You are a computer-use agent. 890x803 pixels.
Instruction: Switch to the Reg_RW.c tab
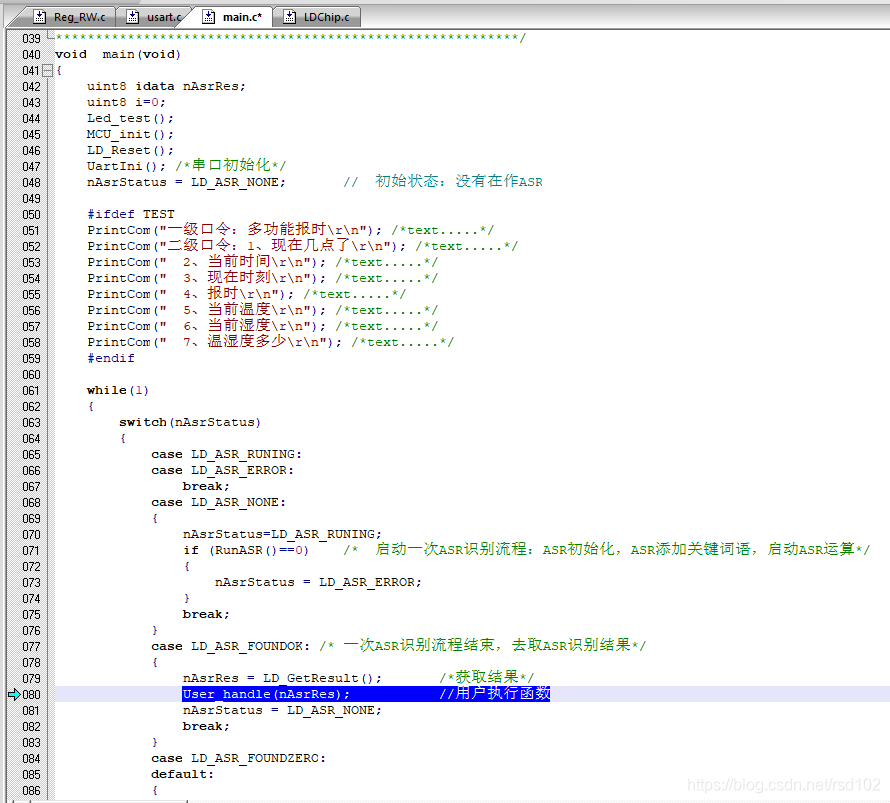pyautogui.click(x=69, y=17)
